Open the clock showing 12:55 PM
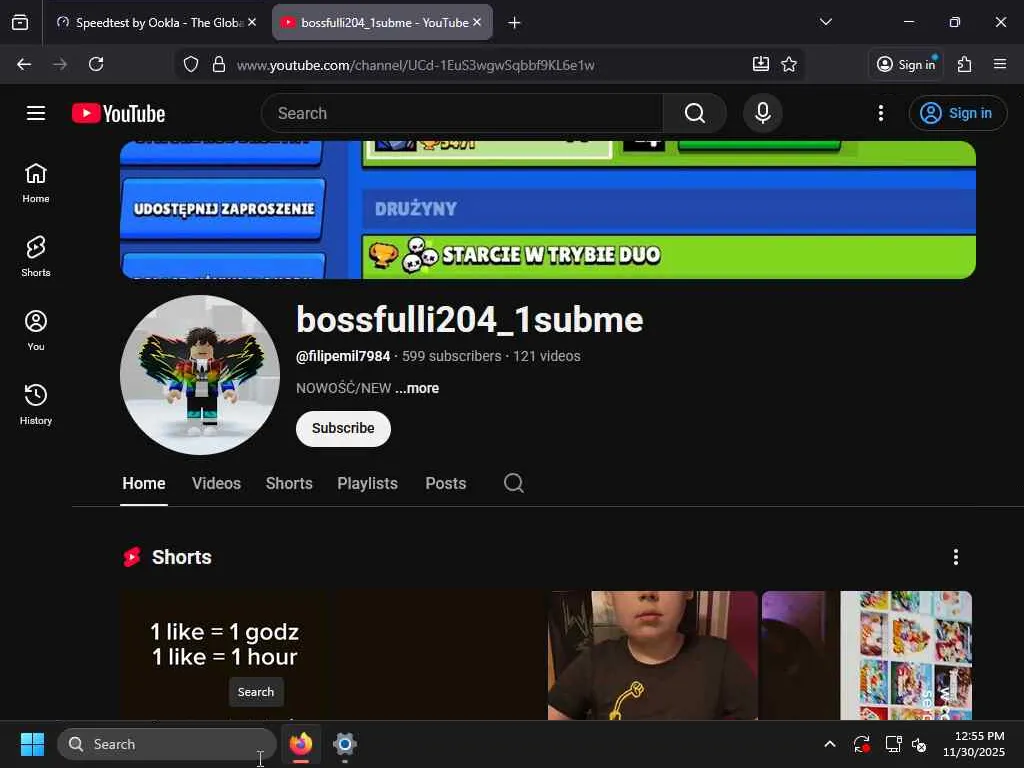Viewport: 1024px width, 768px height. pyautogui.click(x=973, y=744)
